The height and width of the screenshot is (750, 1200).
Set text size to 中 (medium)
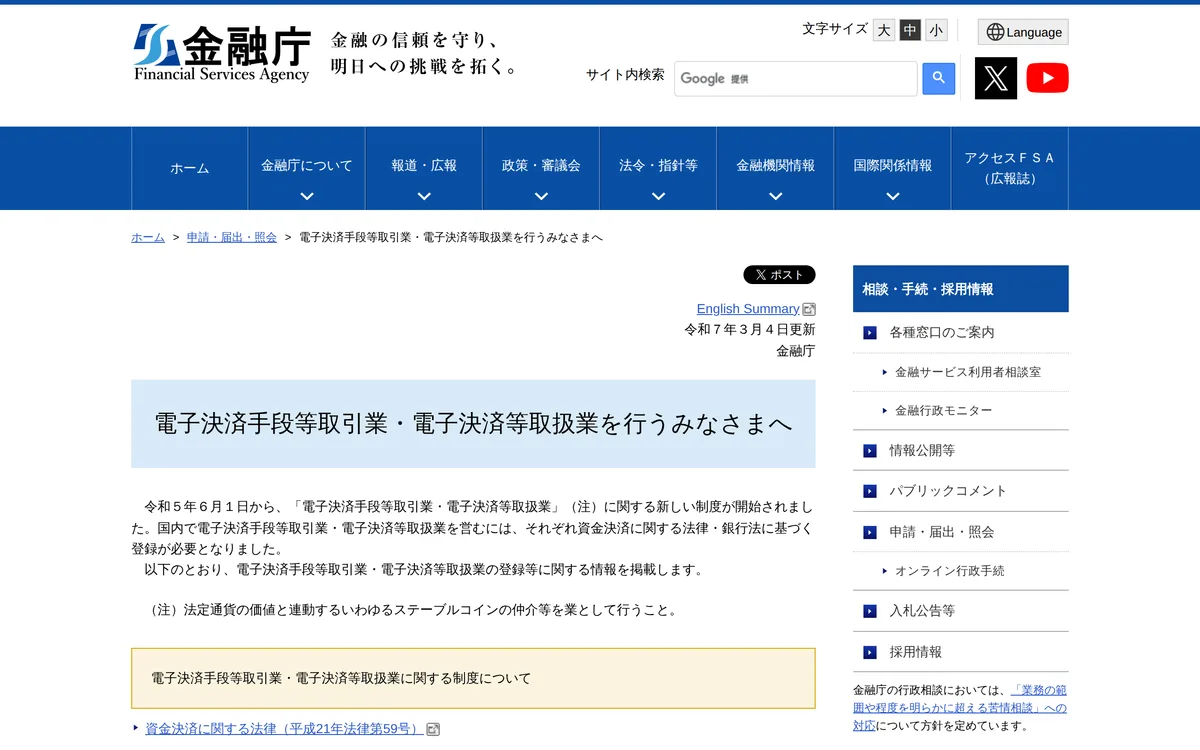point(910,30)
